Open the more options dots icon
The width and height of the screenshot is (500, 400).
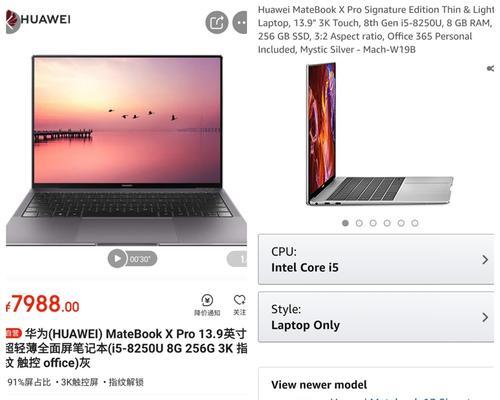coord(240,22)
